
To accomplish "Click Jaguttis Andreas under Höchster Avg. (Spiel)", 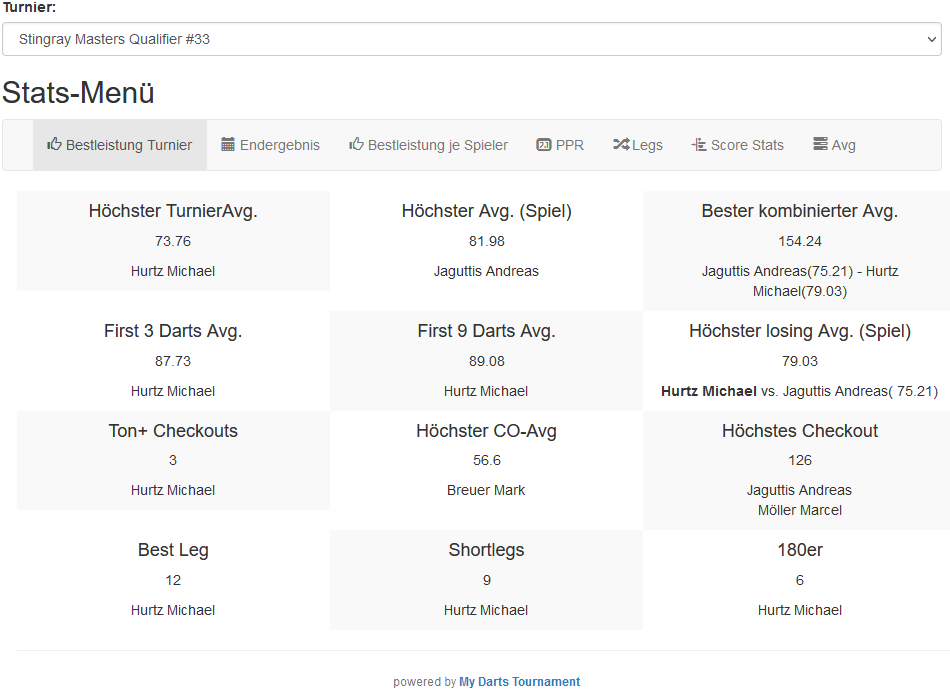I will 486,271.
